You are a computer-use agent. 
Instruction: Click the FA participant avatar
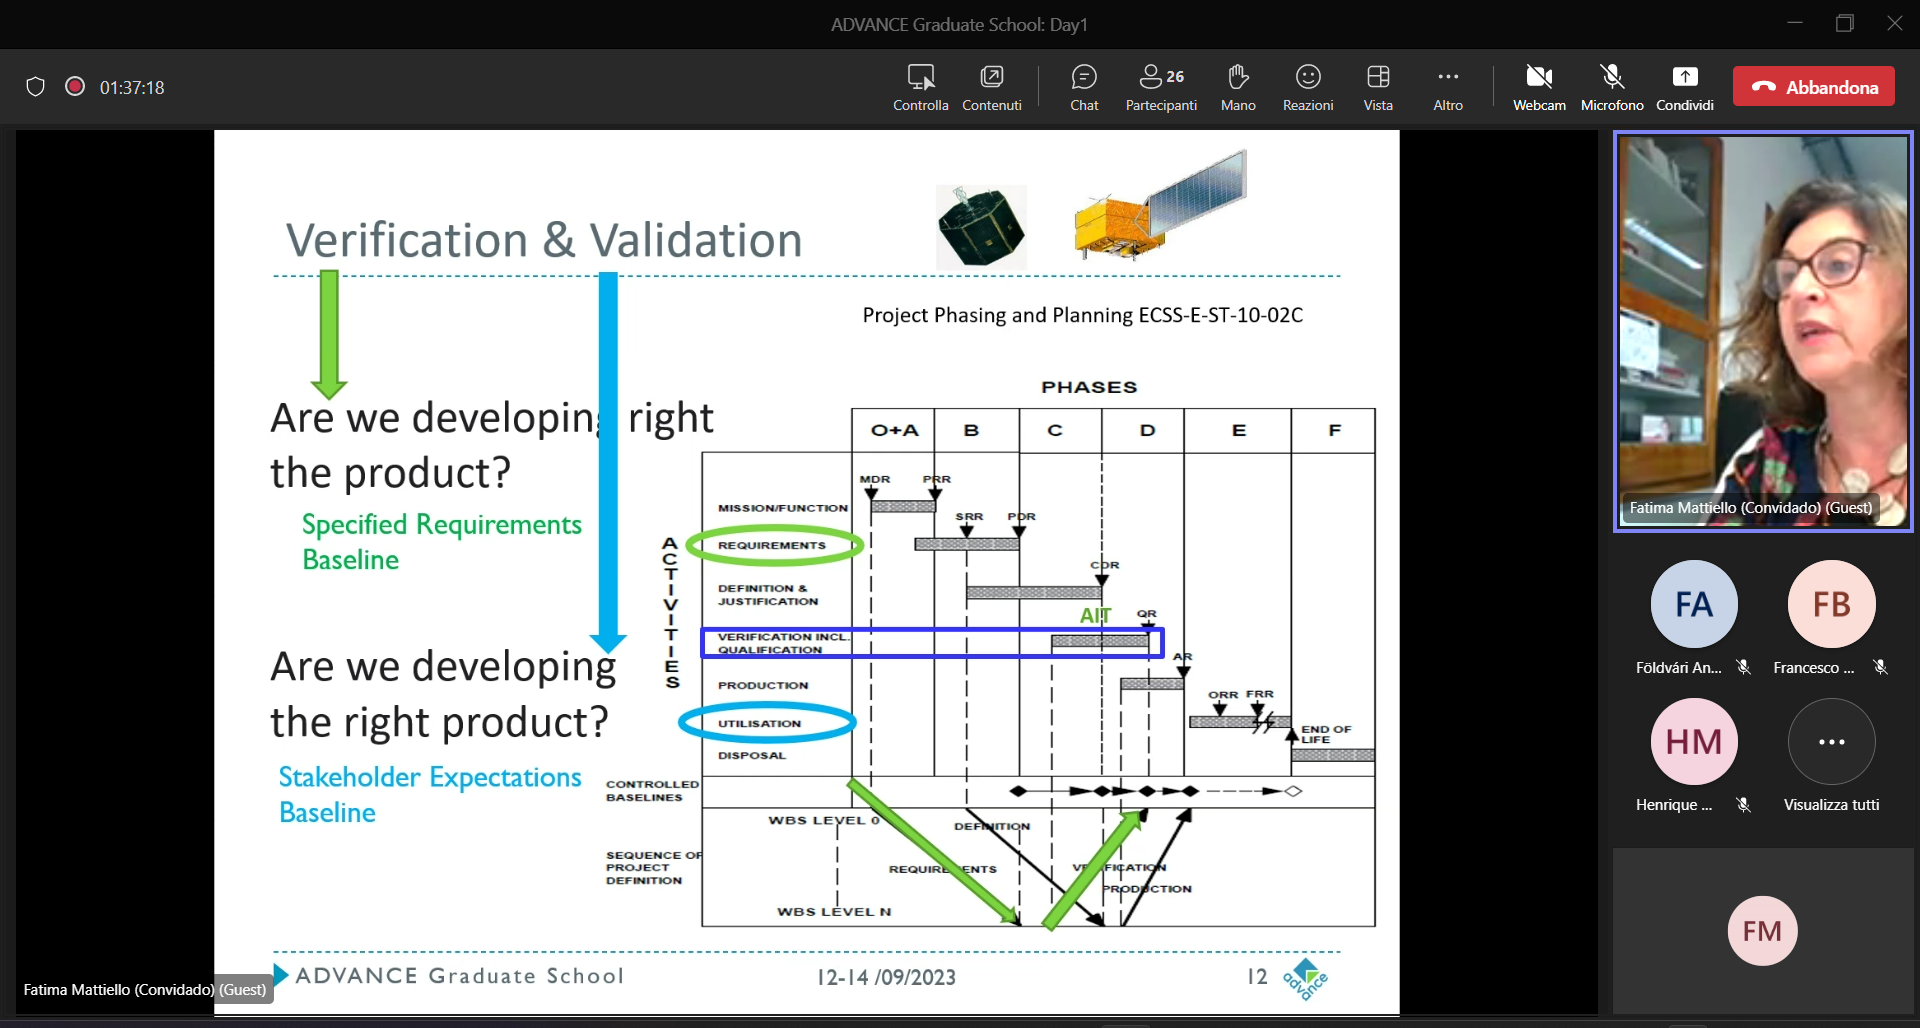coord(1694,604)
